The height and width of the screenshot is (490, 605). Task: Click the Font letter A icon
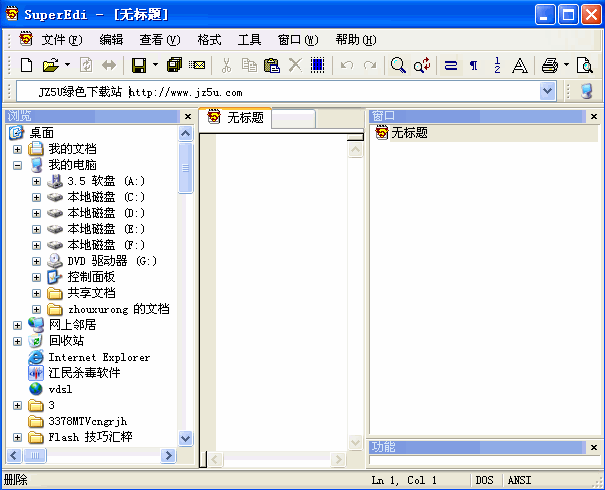(520, 65)
